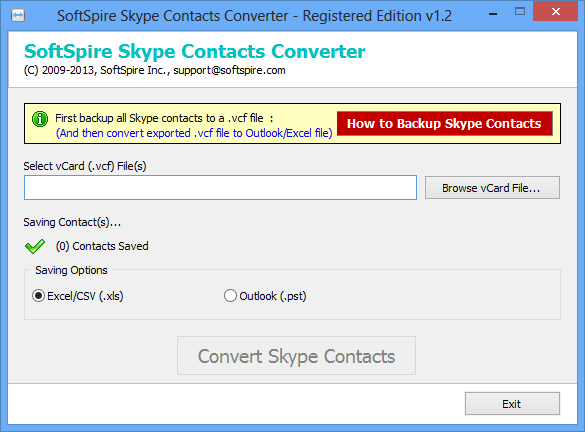Click the green info icon

point(40,119)
